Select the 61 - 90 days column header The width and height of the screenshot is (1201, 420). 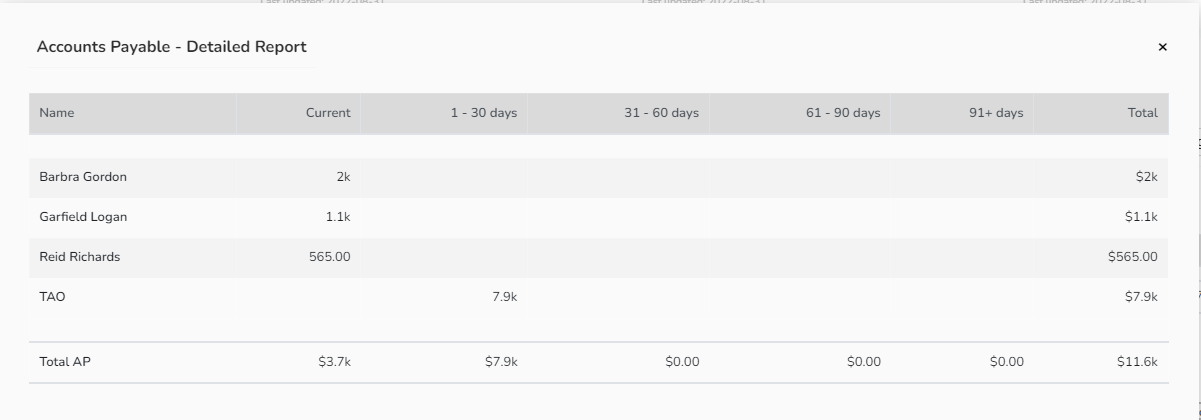pyautogui.click(x=843, y=113)
